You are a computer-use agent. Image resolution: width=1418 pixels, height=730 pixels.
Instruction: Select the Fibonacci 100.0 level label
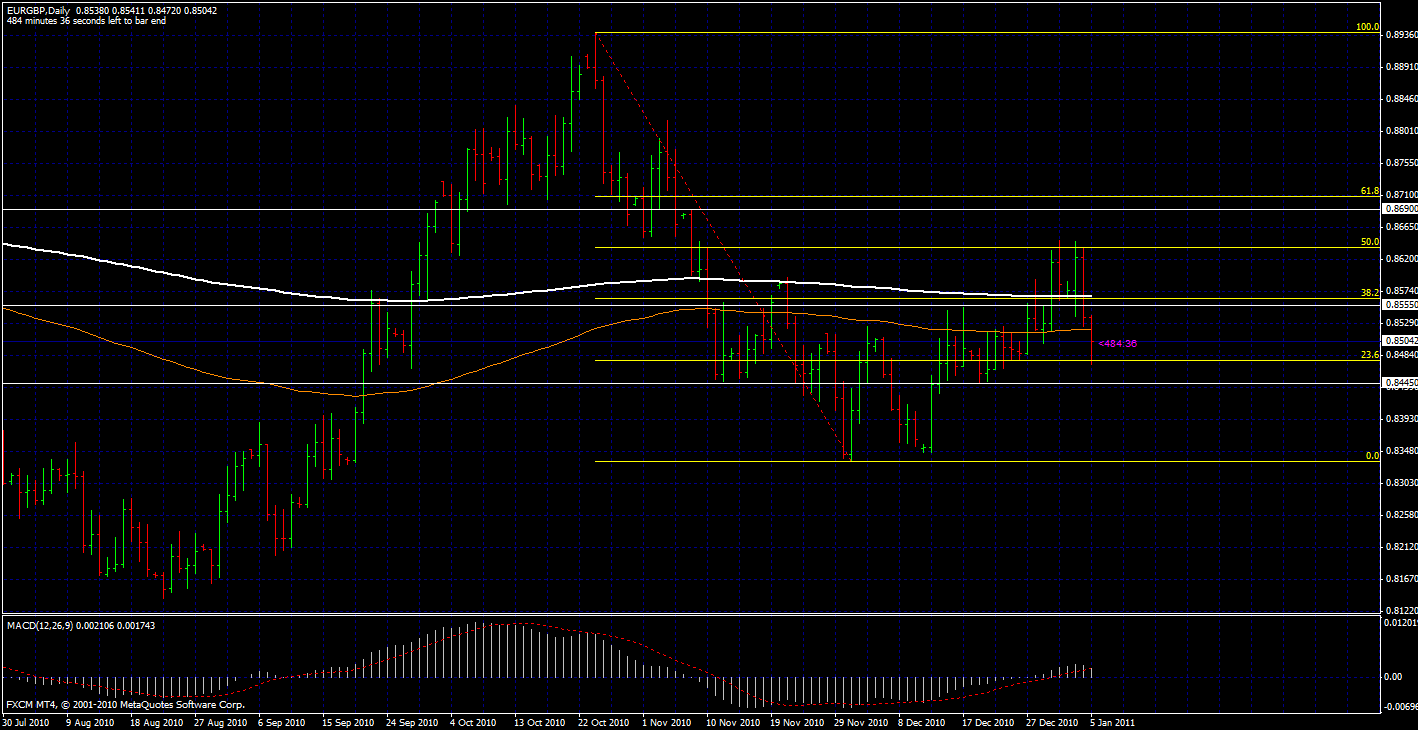pos(1367,27)
